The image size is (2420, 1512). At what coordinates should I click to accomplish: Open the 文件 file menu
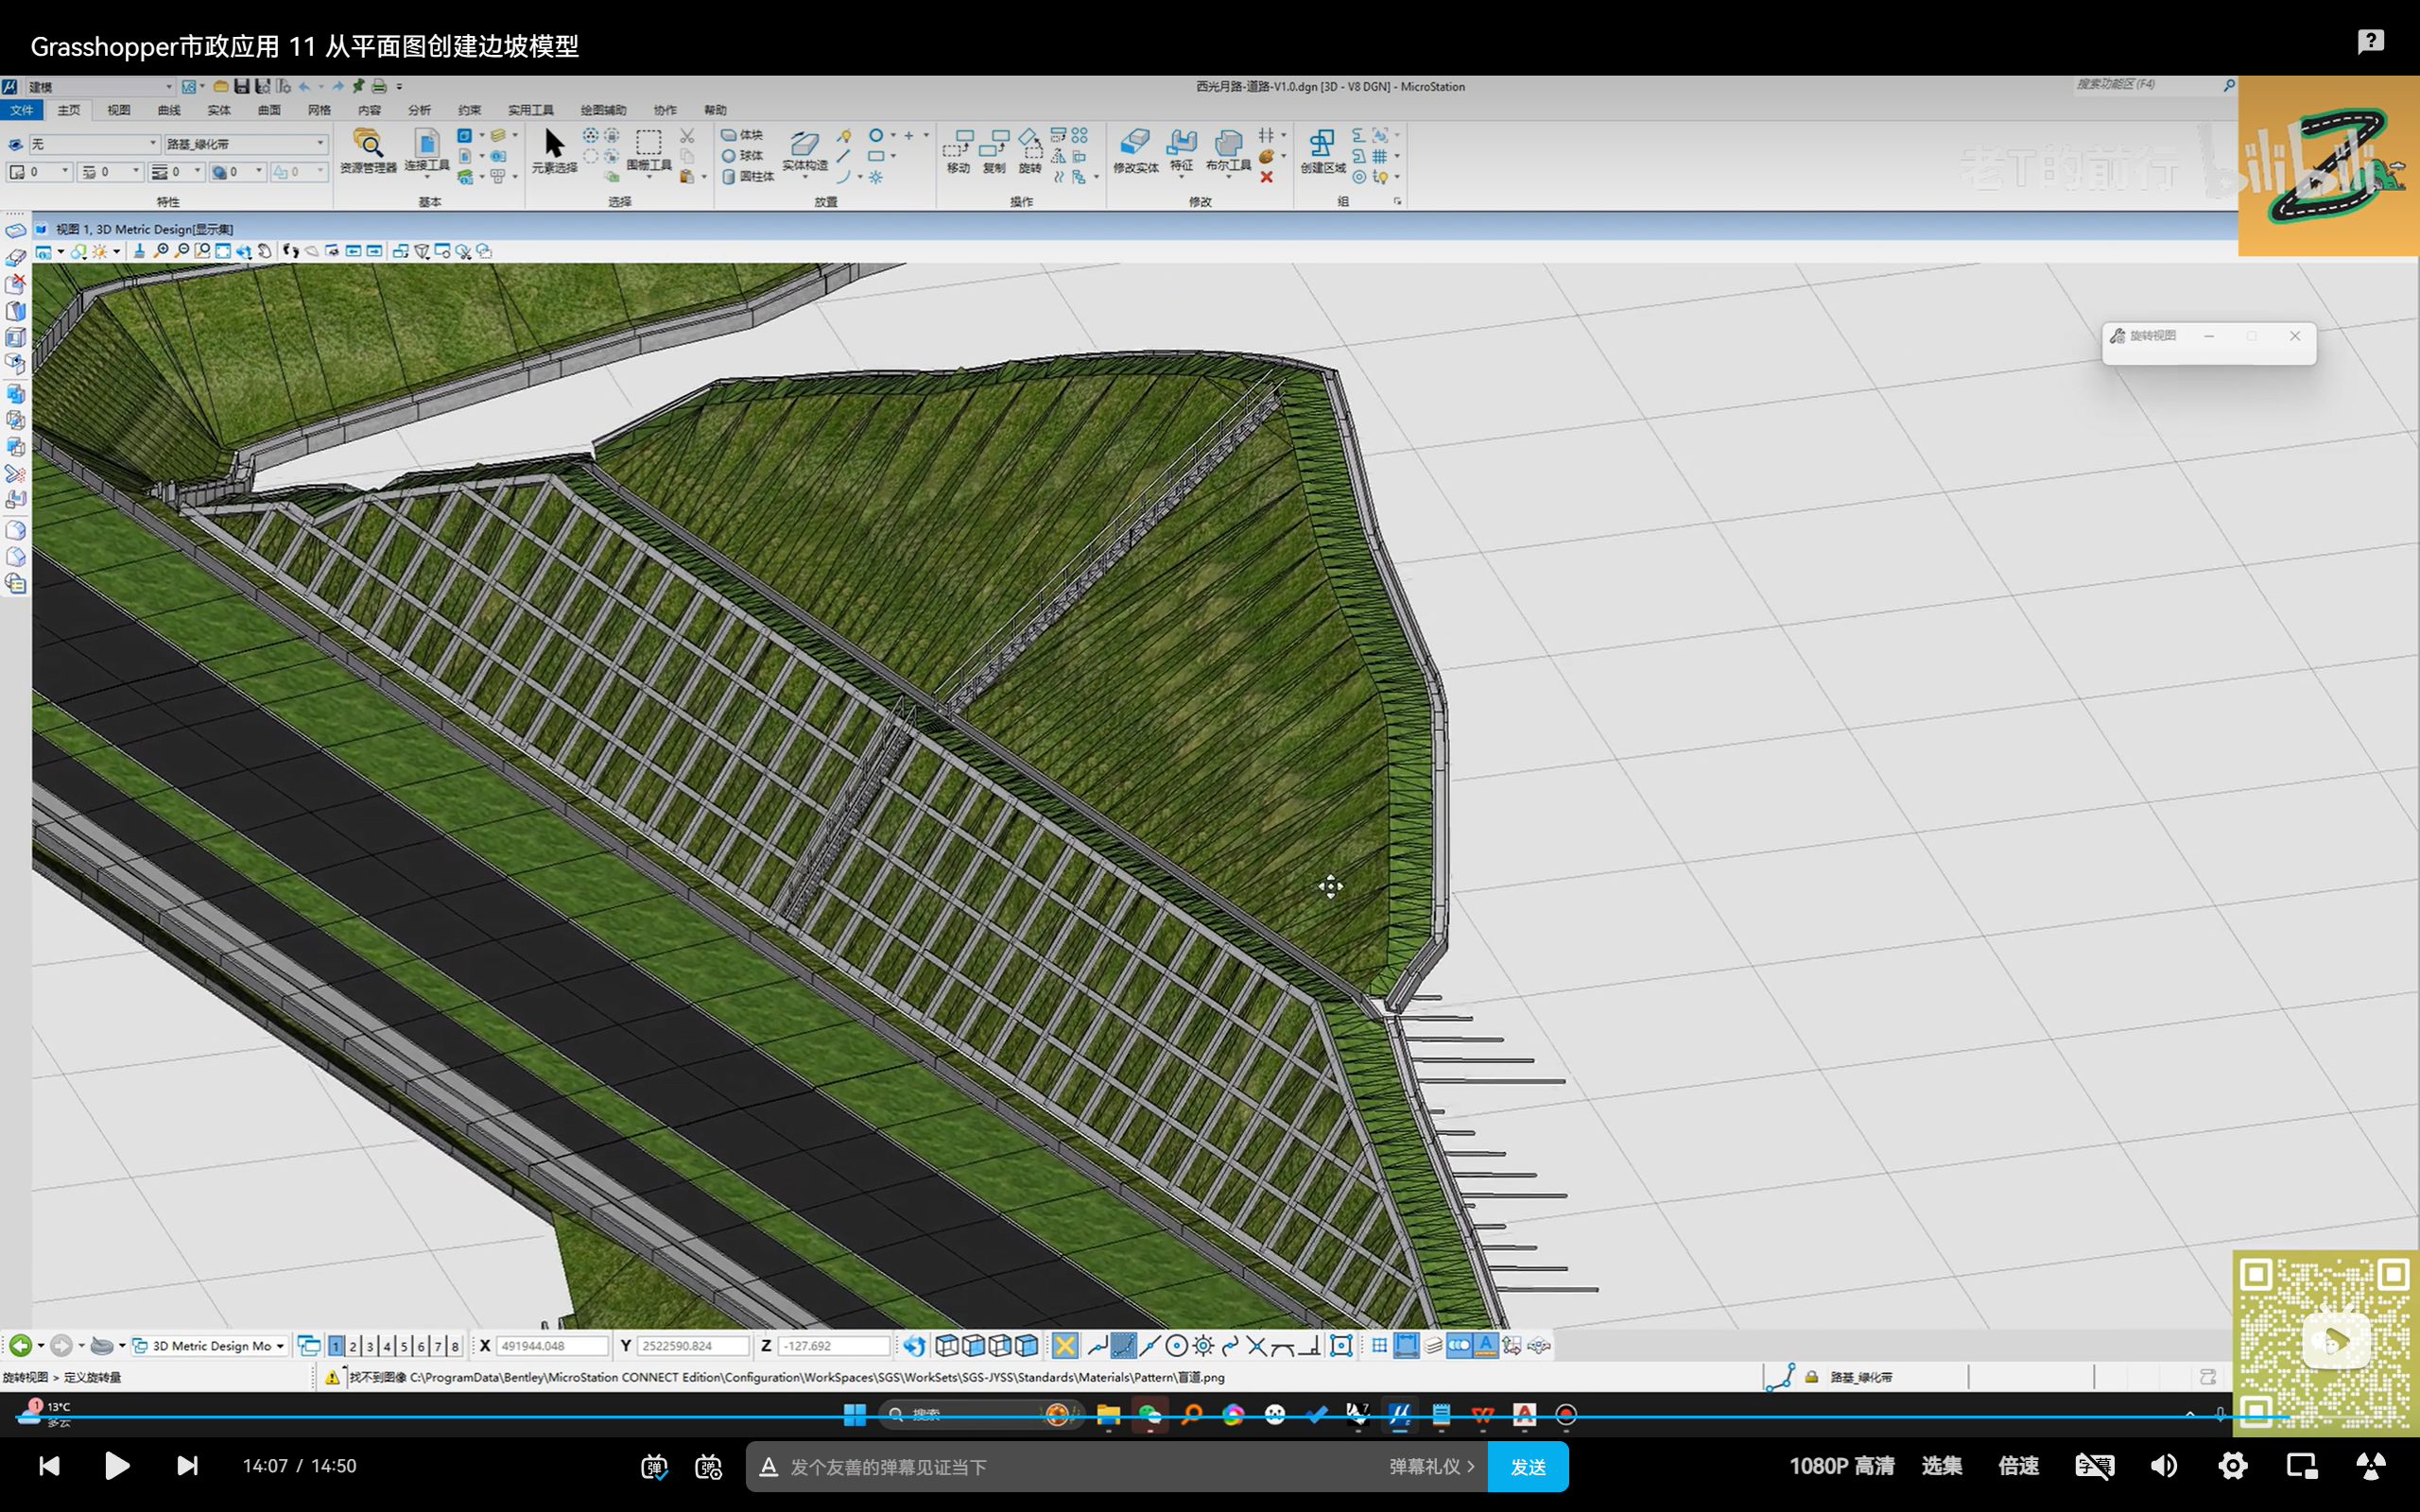[21, 110]
